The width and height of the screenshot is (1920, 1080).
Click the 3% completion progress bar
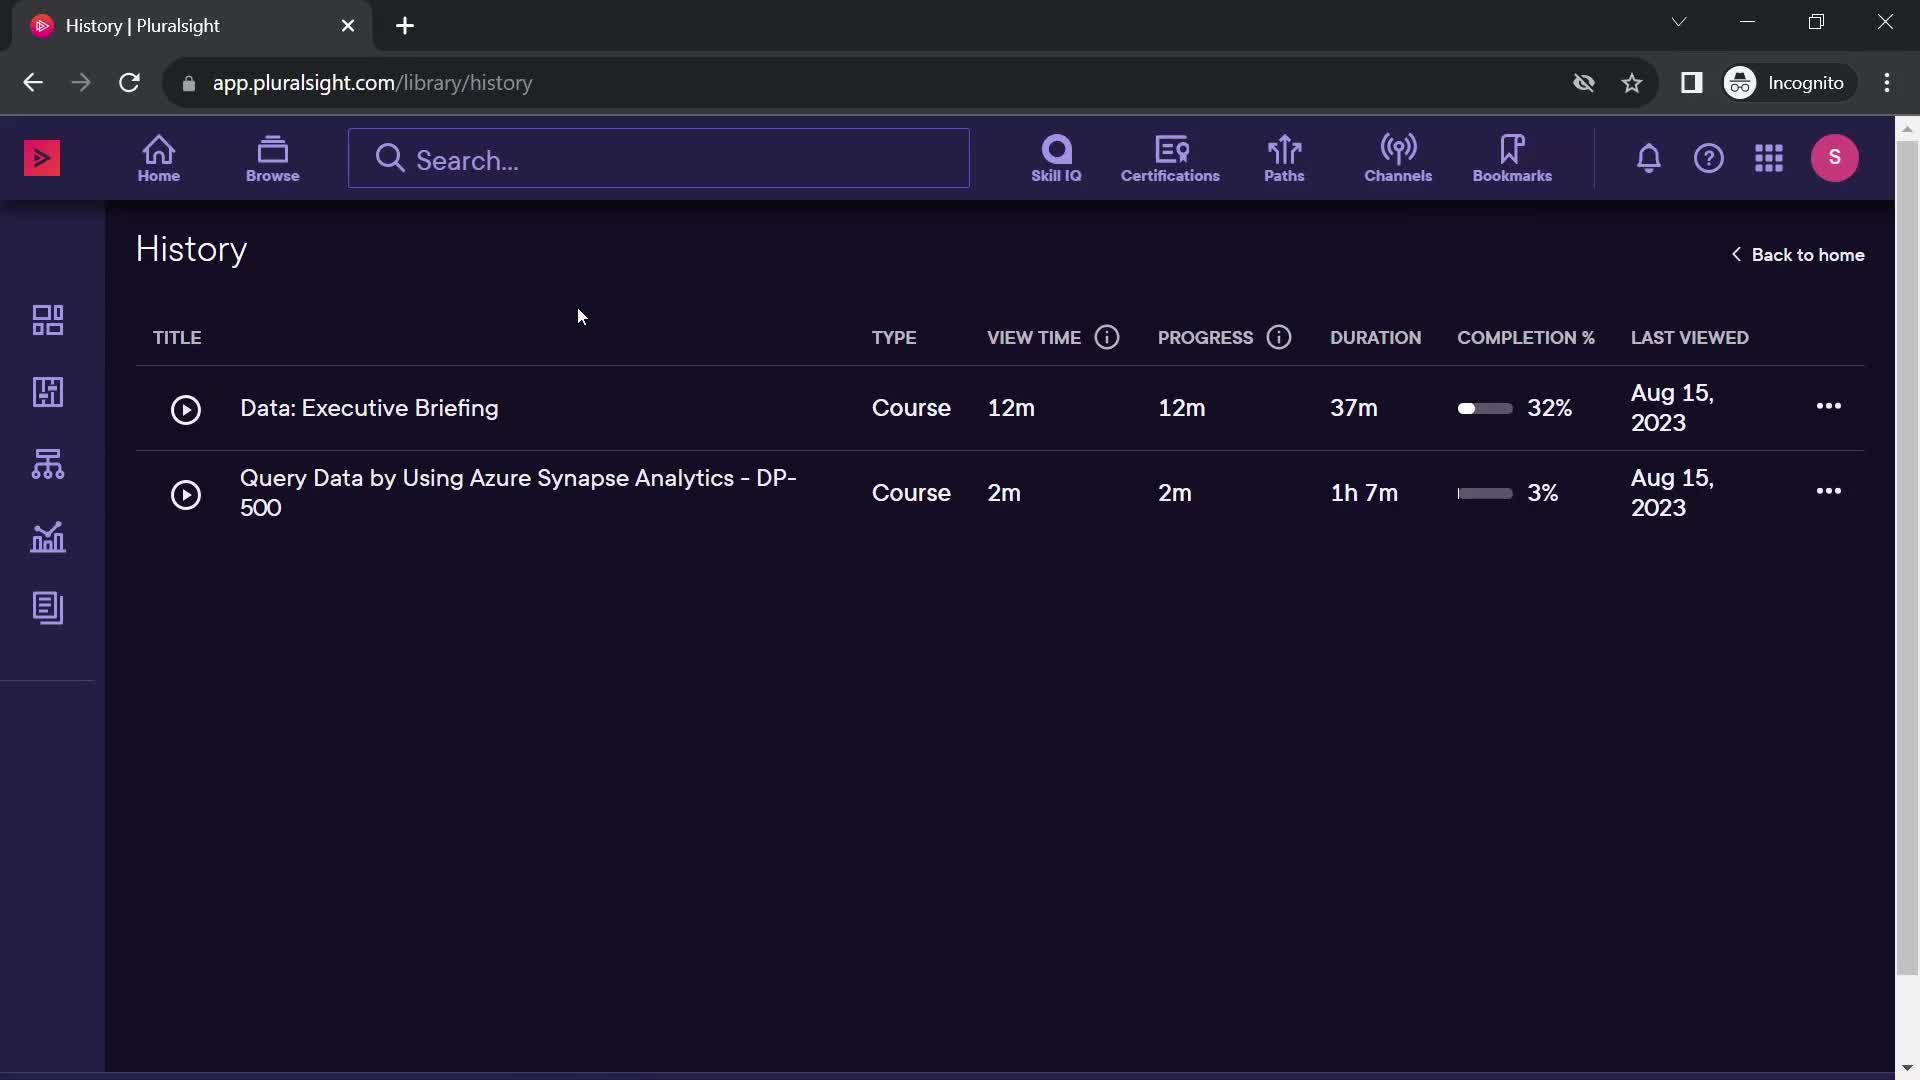pyautogui.click(x=1485, y=493)
